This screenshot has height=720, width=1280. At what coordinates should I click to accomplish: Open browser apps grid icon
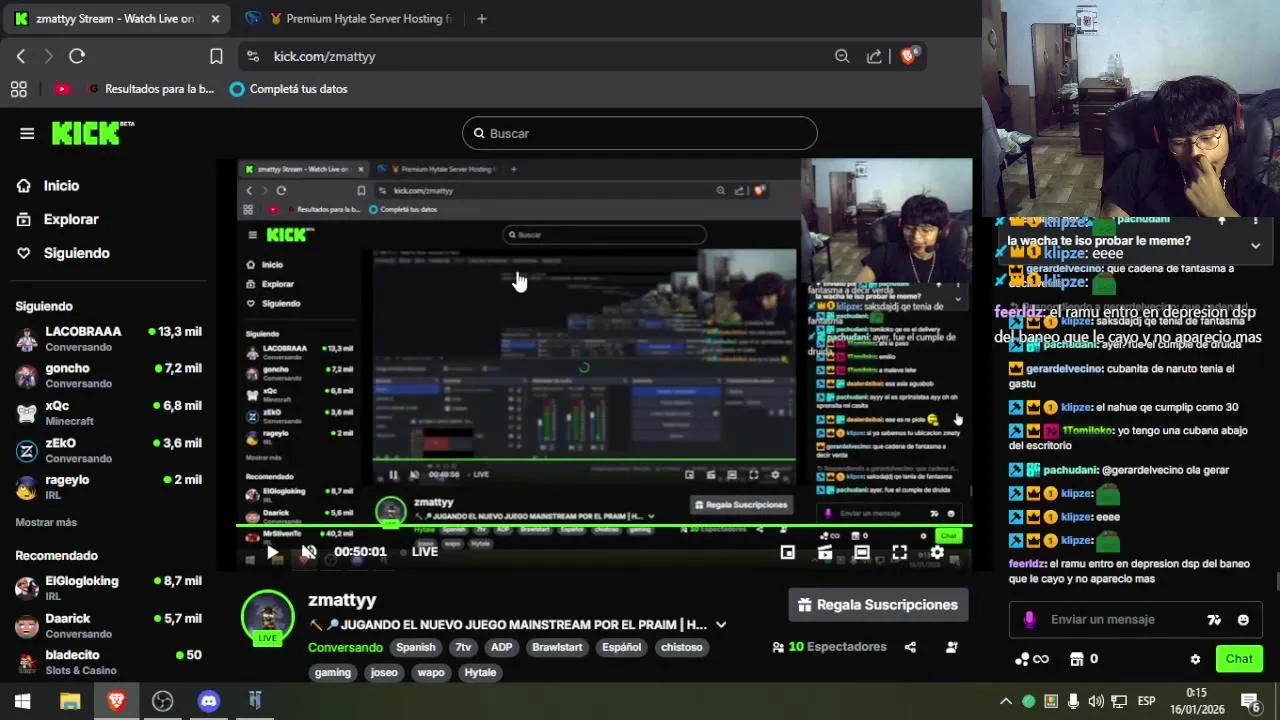point(18,89)
